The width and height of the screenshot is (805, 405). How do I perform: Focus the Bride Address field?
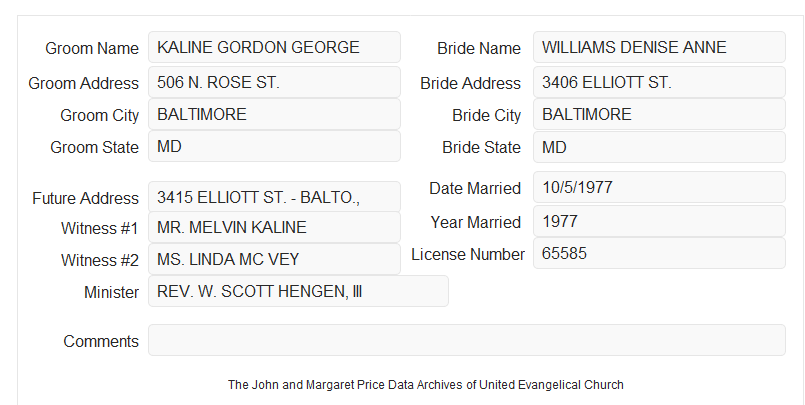(659, 82)
